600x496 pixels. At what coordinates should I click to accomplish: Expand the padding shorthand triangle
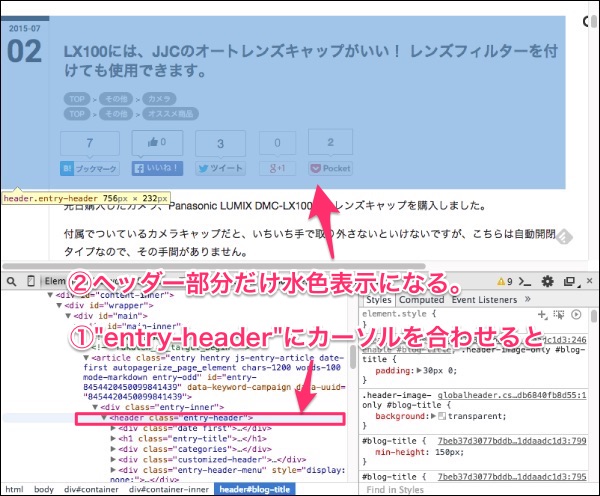coord(419,370)
